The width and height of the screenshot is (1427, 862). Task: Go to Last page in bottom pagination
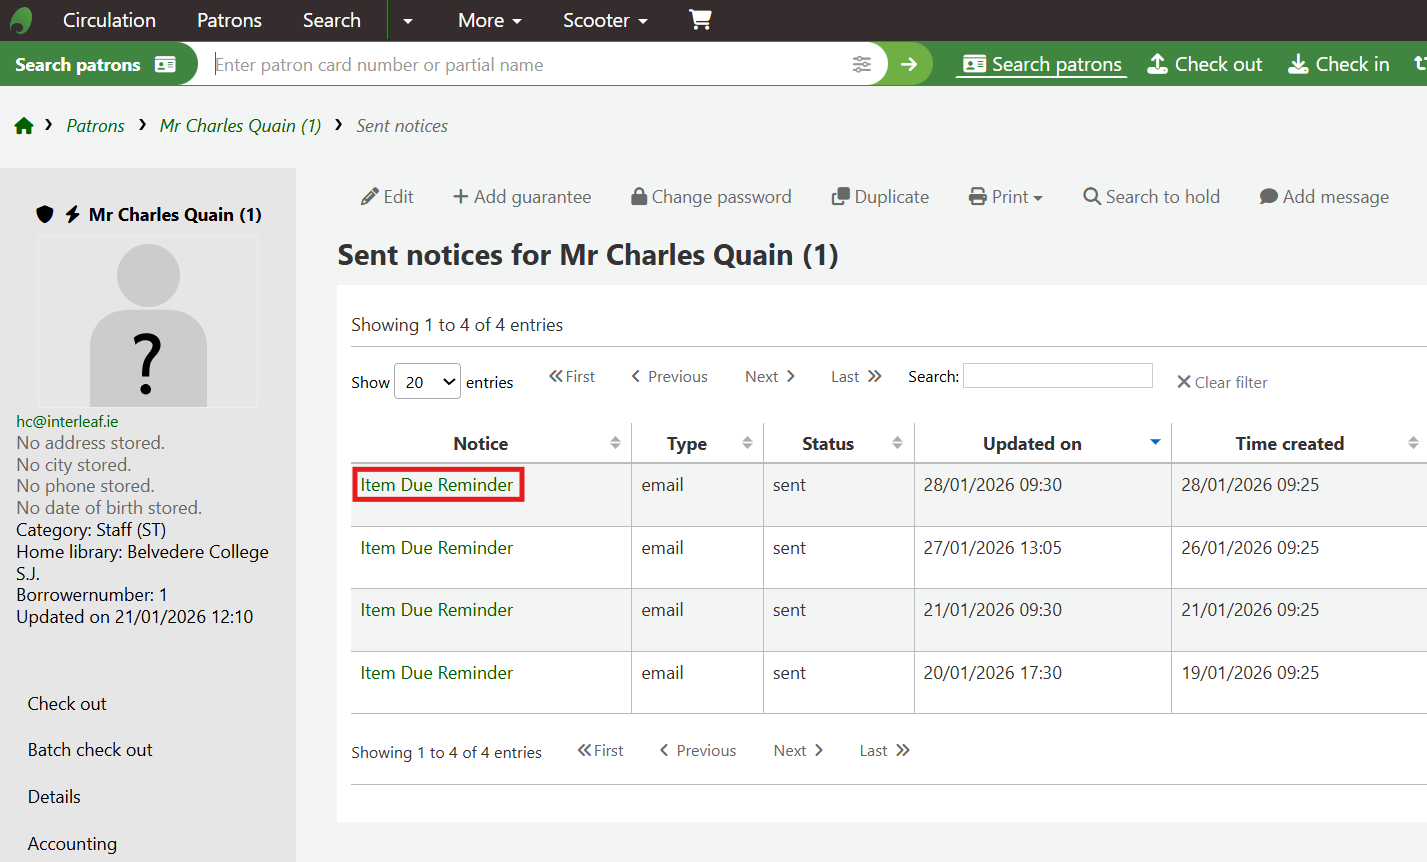(x=885, y=751)
